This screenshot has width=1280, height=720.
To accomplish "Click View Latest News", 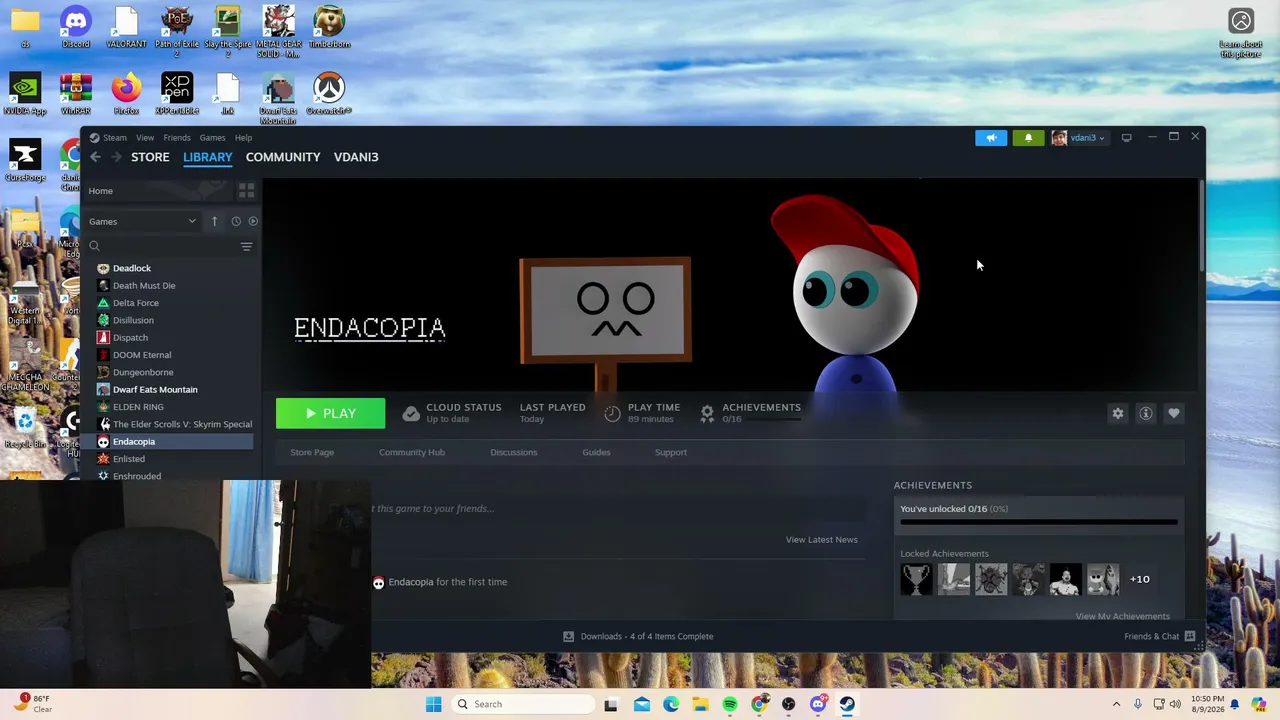I will click(822, 540).
